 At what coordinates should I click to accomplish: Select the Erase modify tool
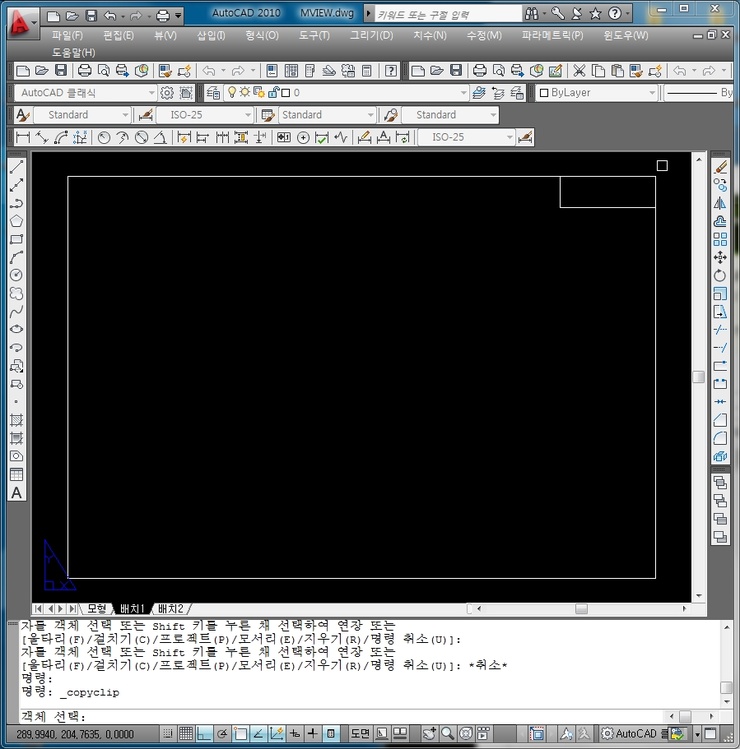(x=720, y=167)
